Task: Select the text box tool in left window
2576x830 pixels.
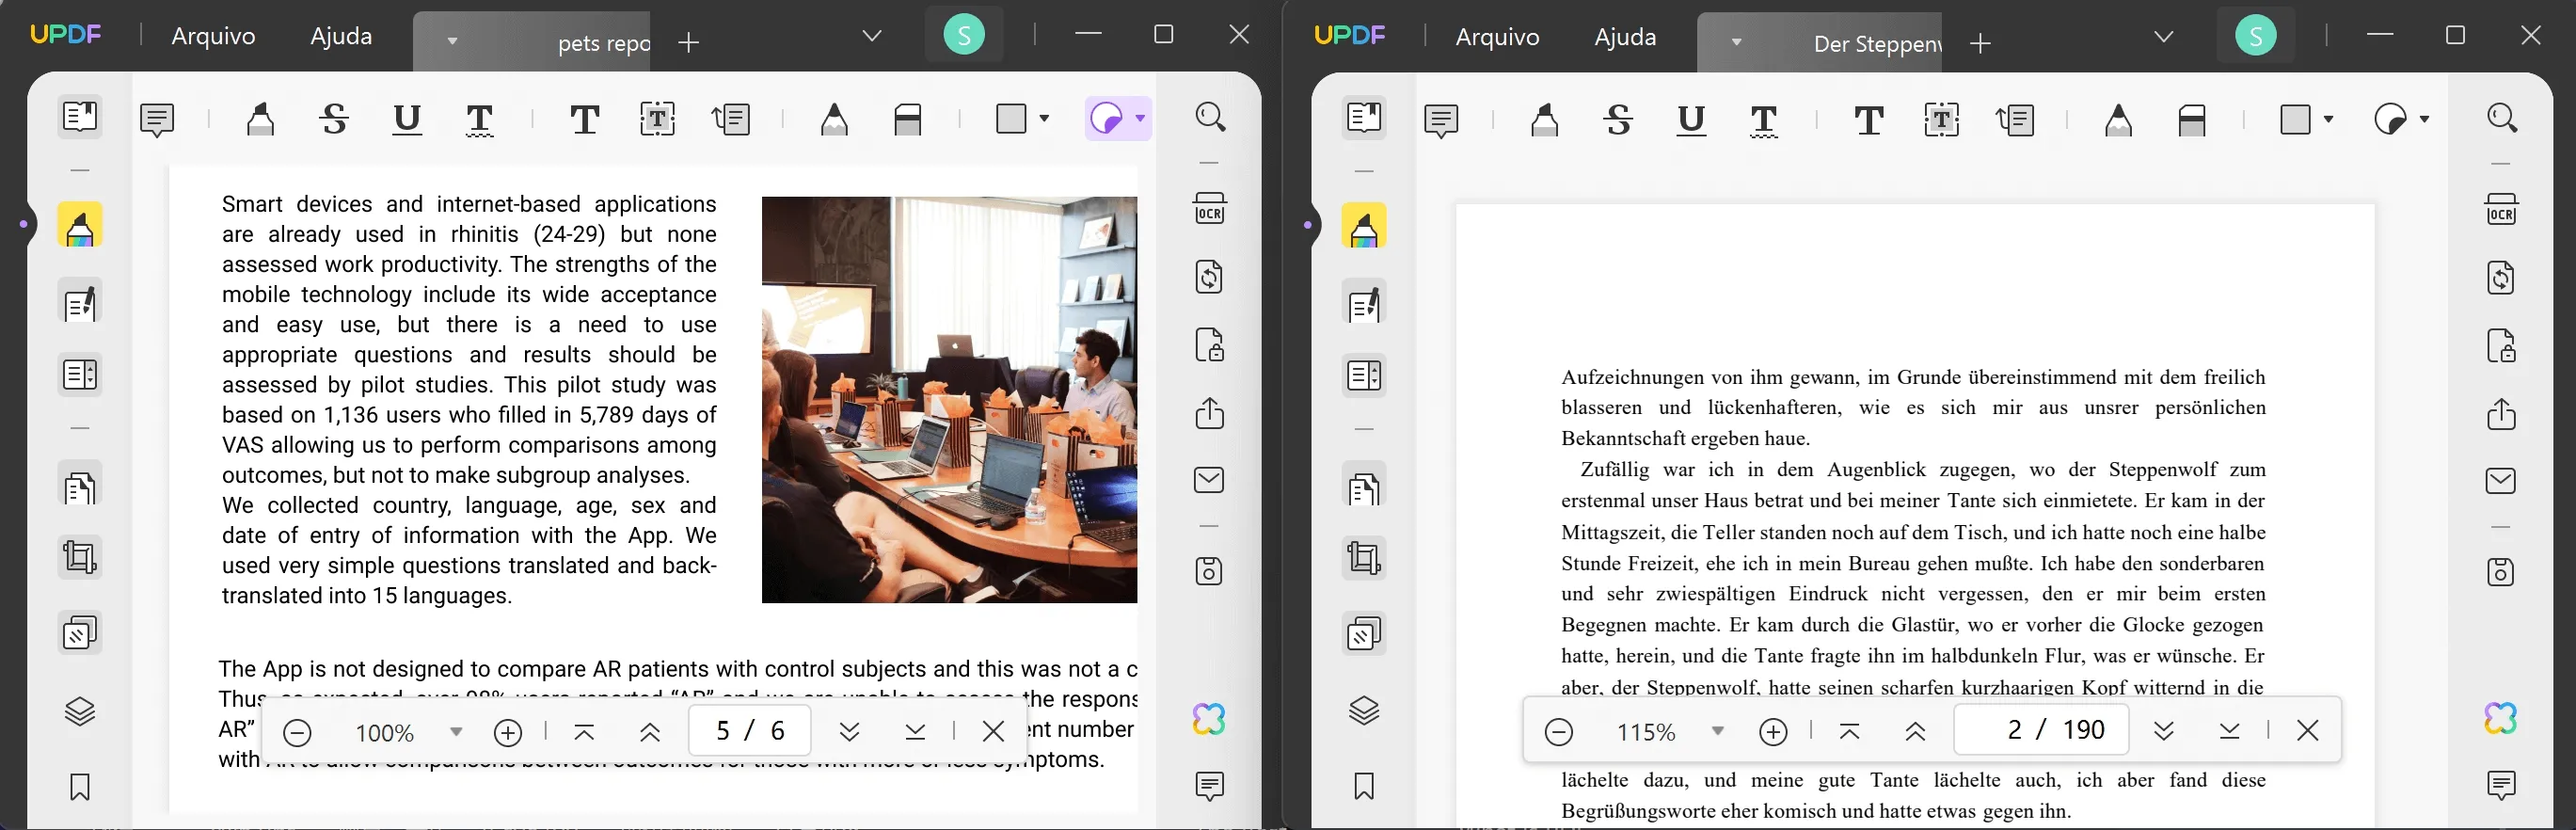Action: (x=657, y=120)
